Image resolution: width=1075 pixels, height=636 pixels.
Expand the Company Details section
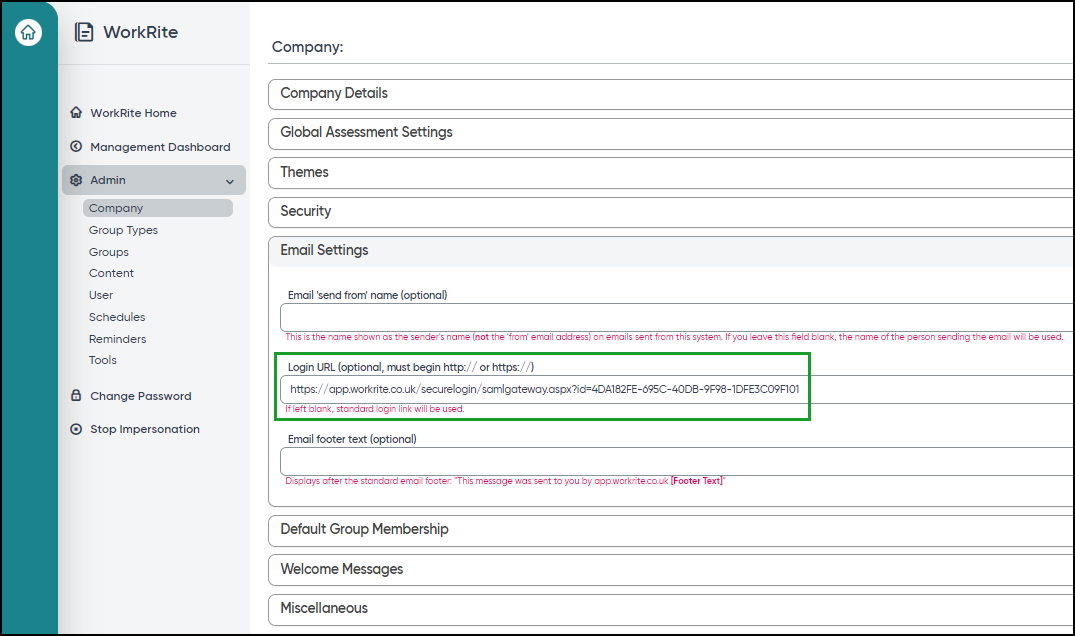pos(671,94)
